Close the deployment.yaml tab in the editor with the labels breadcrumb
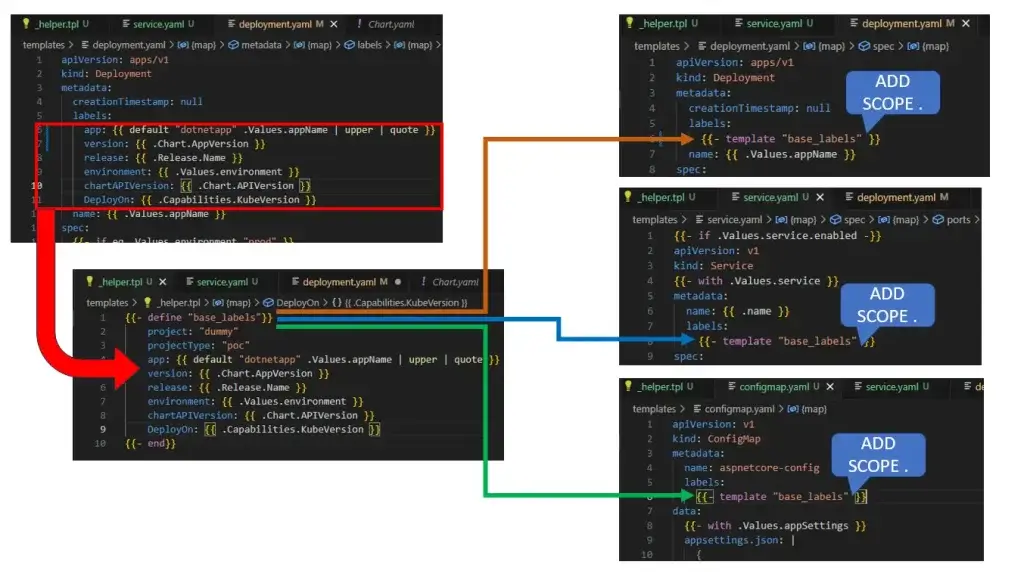The width and height of the screenshot is (1024, 574). click(x=334, y=24)
